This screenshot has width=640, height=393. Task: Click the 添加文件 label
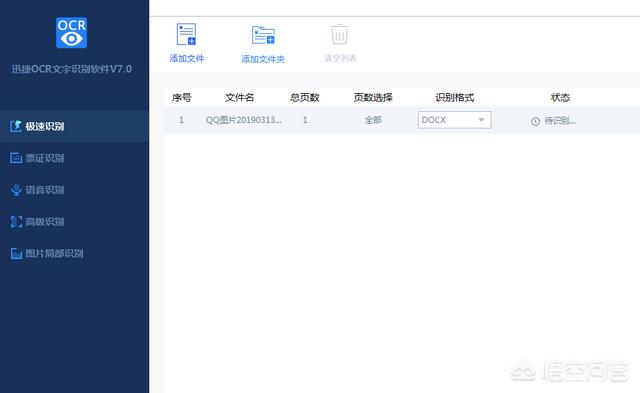point(187,59)
